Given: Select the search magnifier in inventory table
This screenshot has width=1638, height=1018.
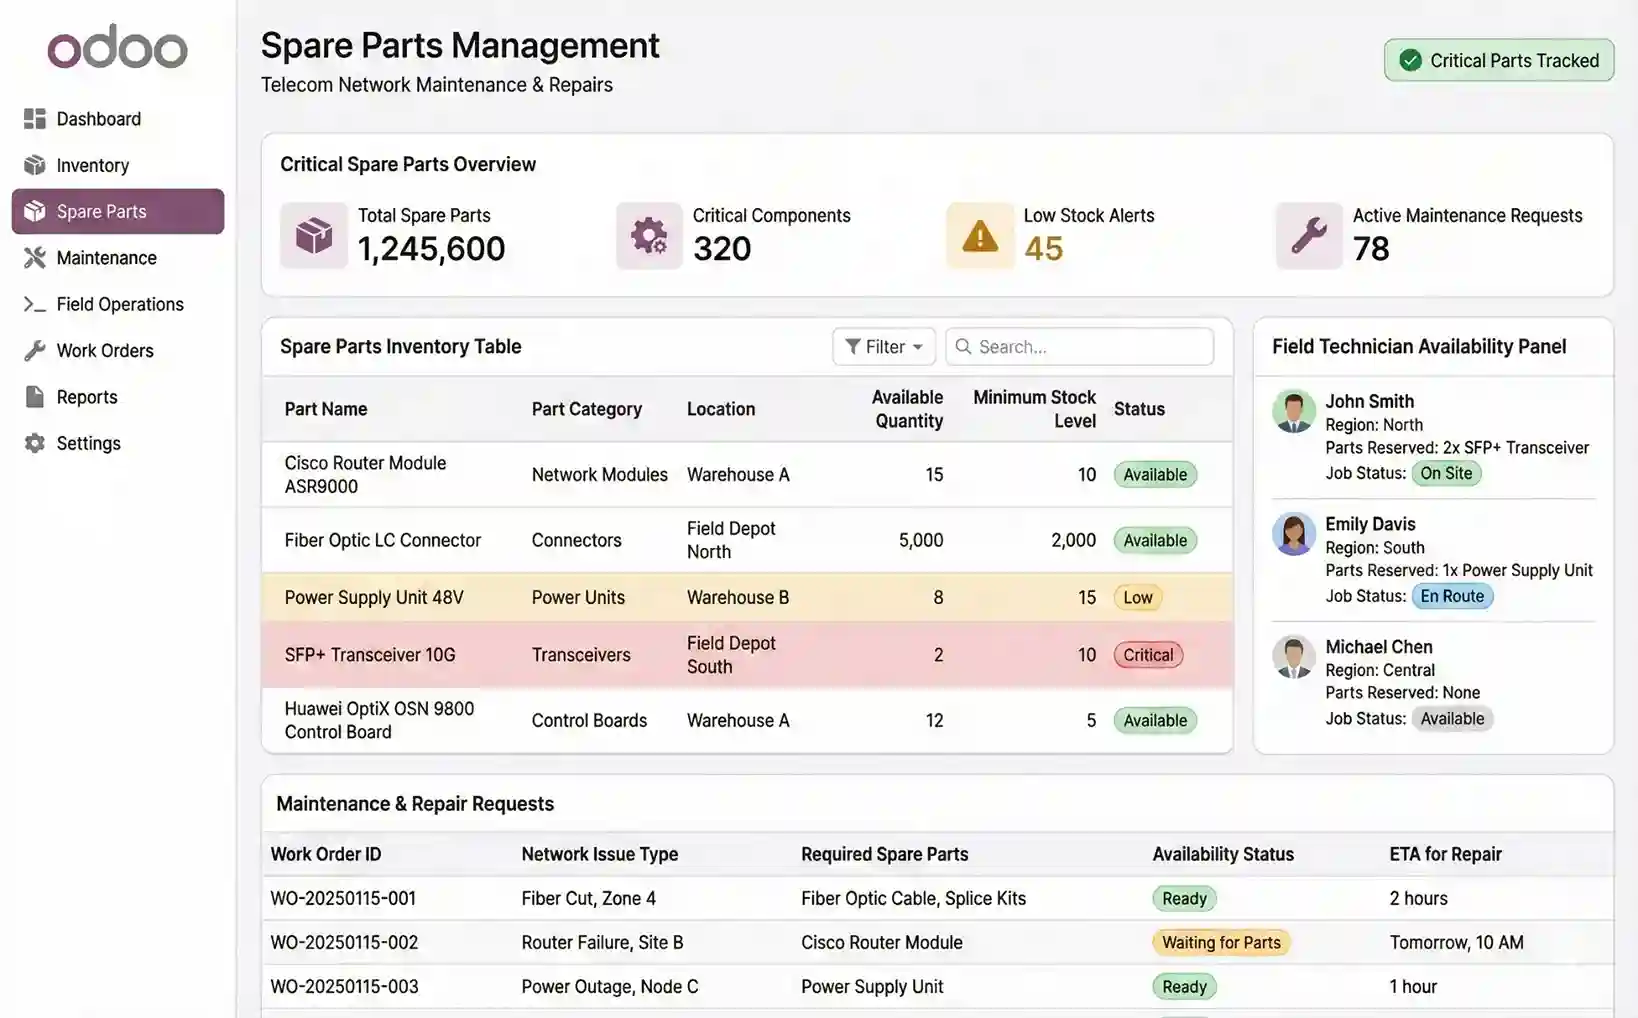Looking at the screenshot, I should pyautogui.click(x=963, y=346).
